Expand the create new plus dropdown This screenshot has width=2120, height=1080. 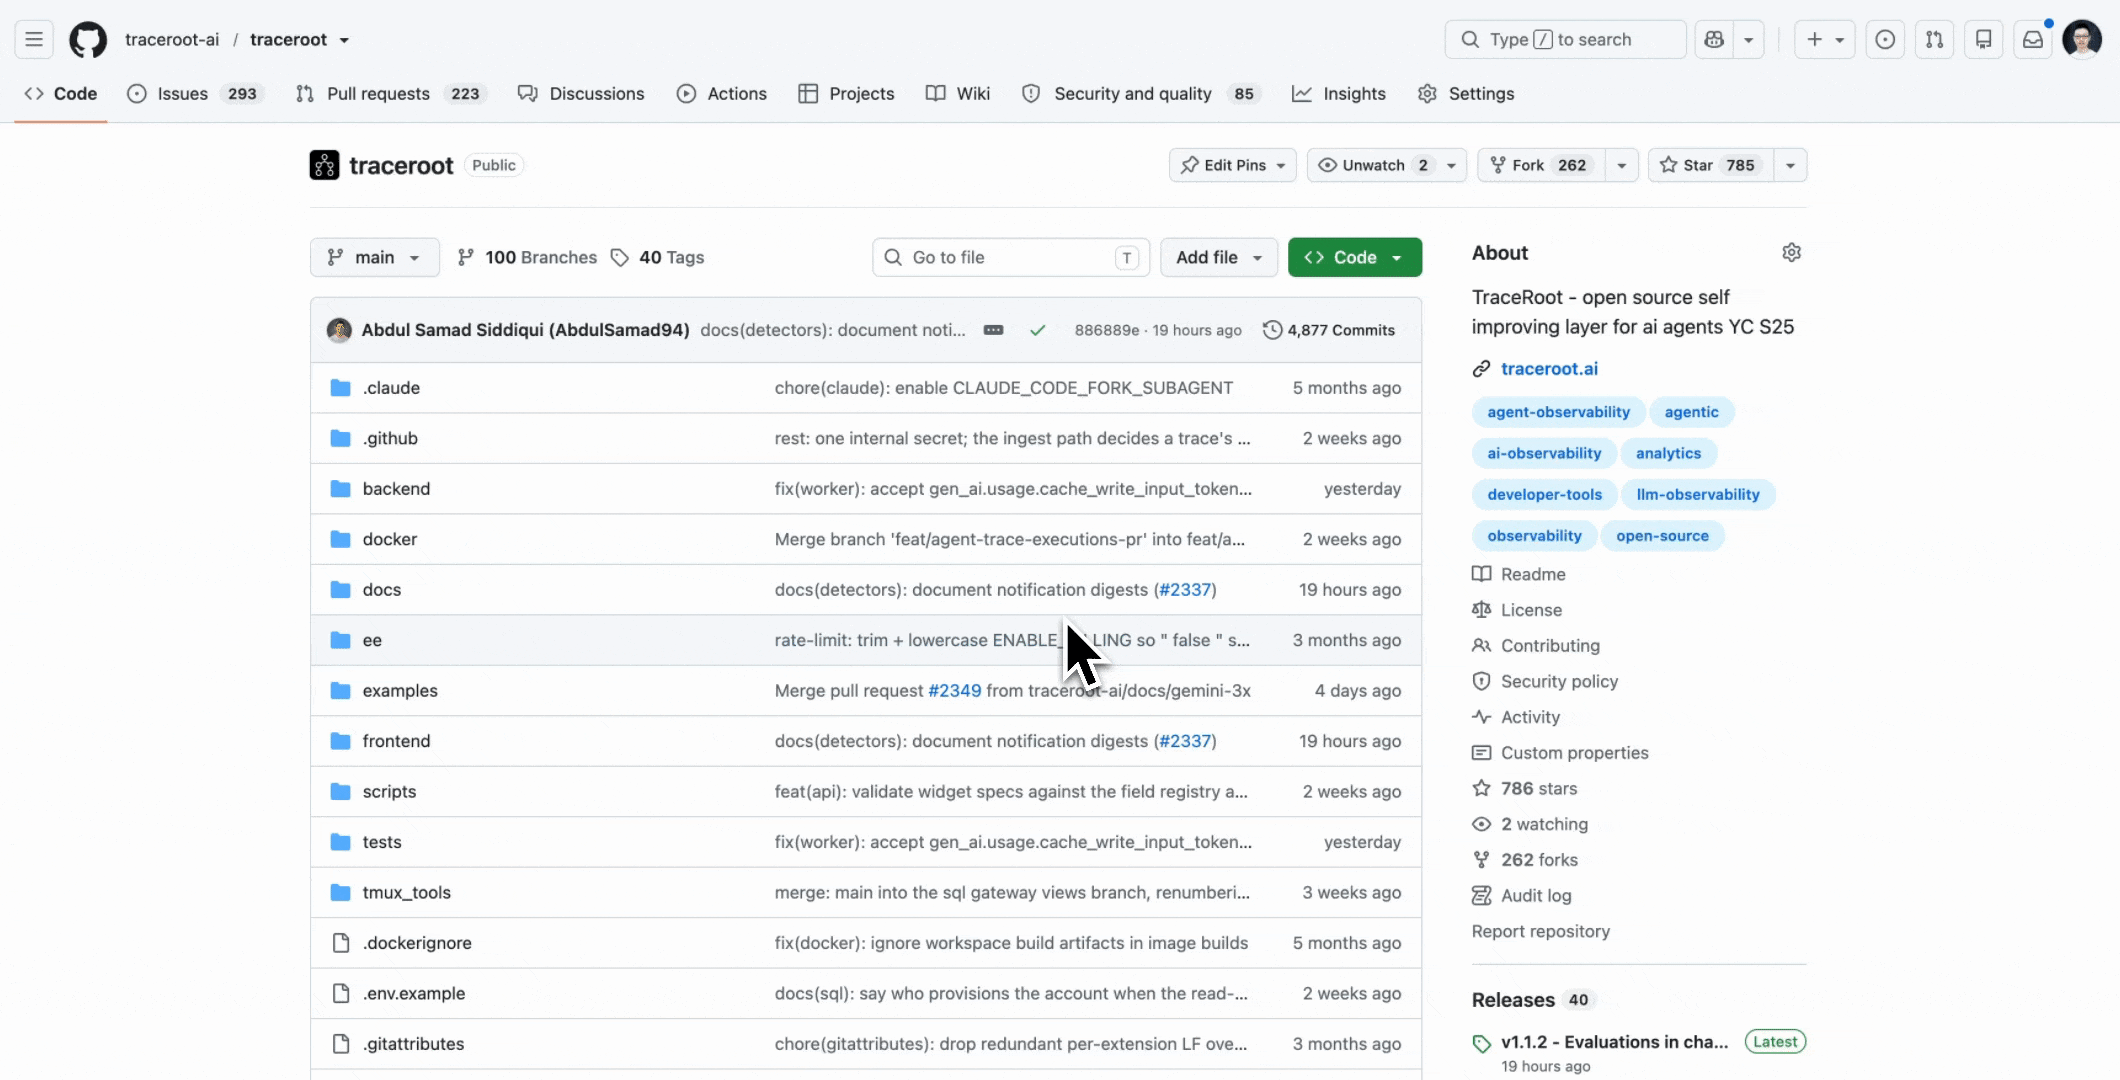point(1824,40)
